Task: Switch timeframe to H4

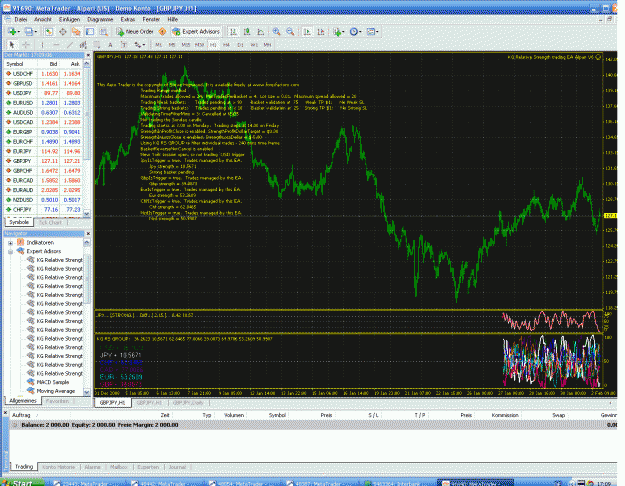Action: [226, 45]
